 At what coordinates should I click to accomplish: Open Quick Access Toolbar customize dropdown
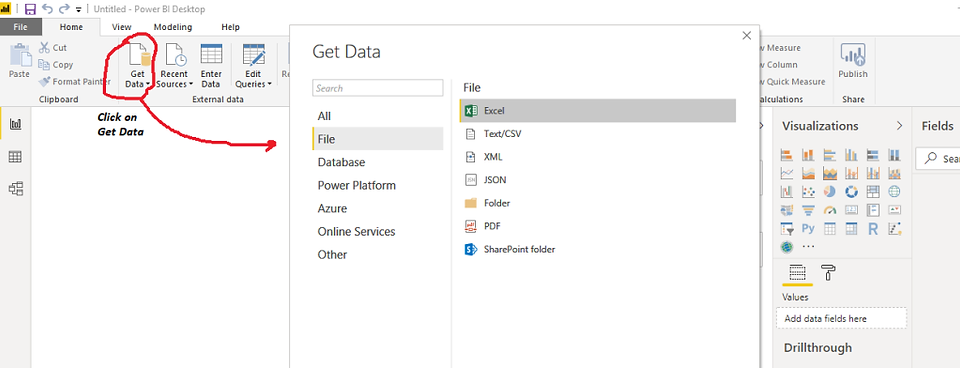(78, 10)
